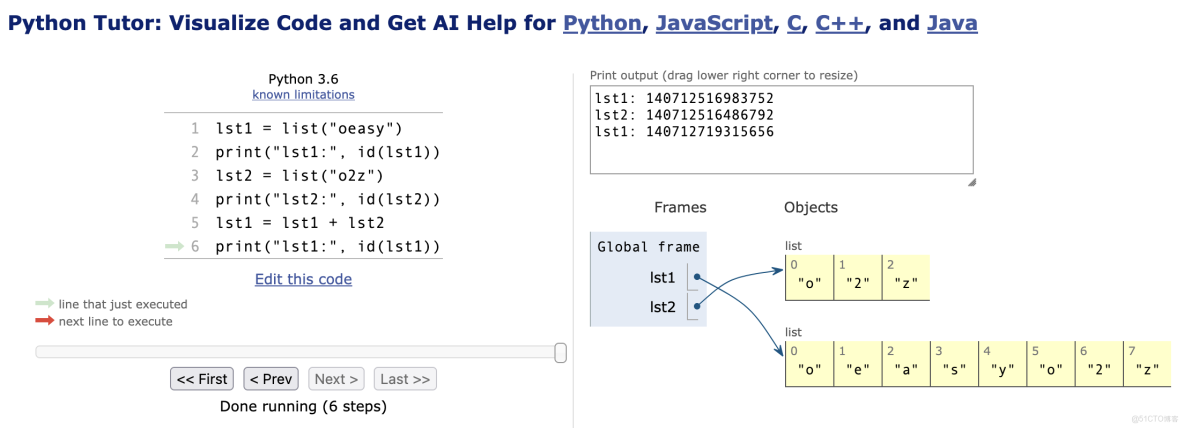Click the green arrow legend icon
This screenshot has width=1184, height=428.
45,303
